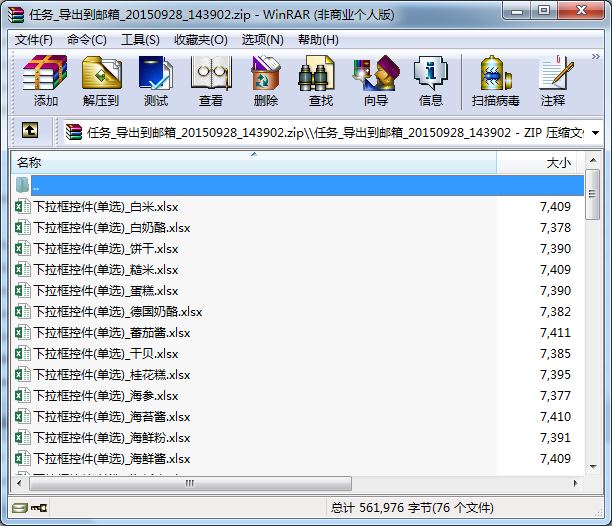The height and width of the screenshot is (526, 612).
Task: Minimize the WinRAR window
Action: (517, 11)
